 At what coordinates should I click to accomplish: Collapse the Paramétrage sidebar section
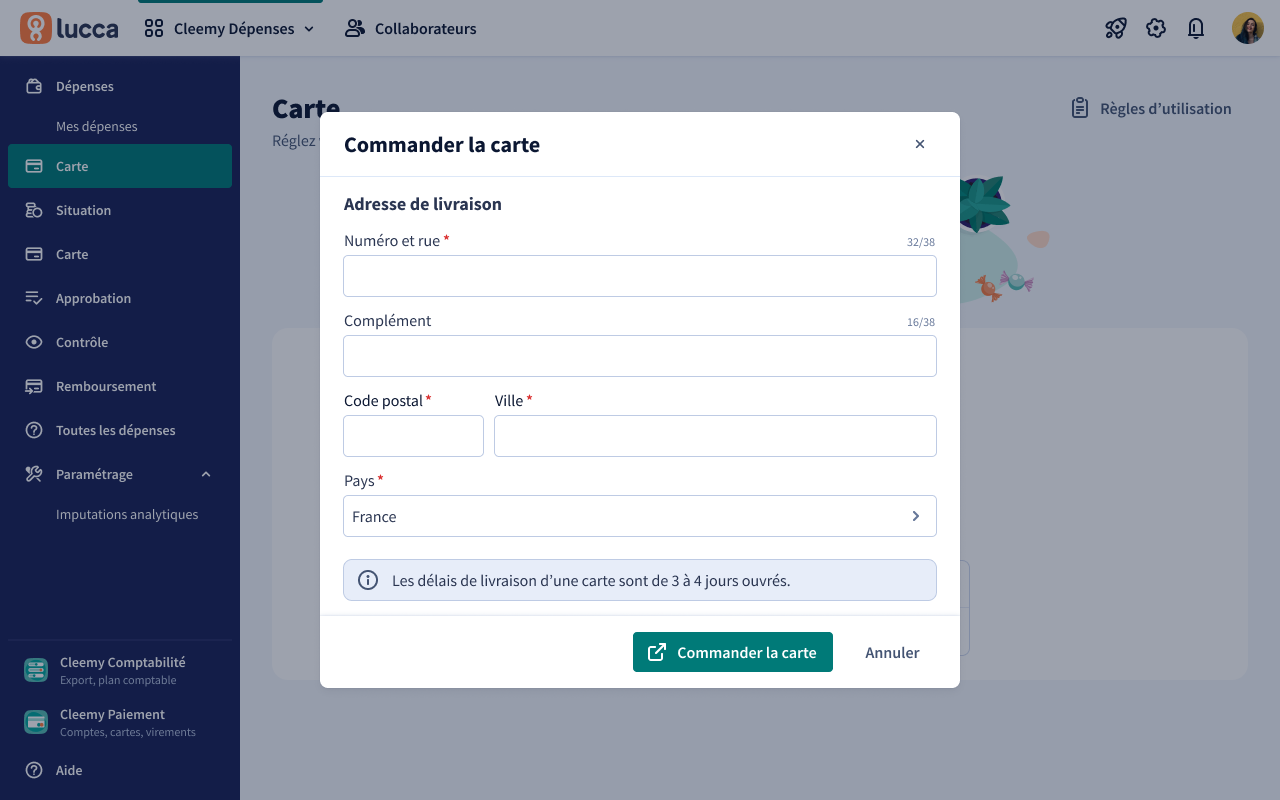click(206, 474)
